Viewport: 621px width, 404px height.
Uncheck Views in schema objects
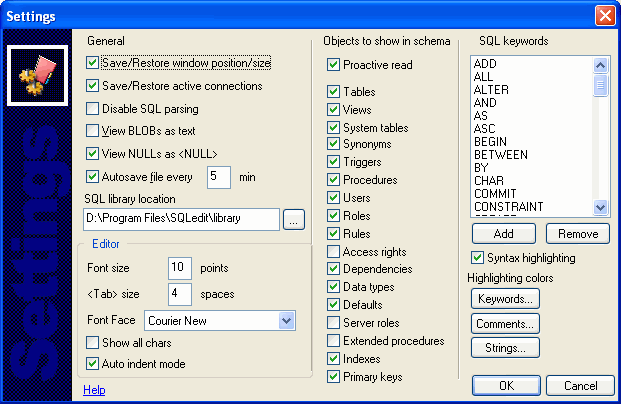(x=333, y=110)
